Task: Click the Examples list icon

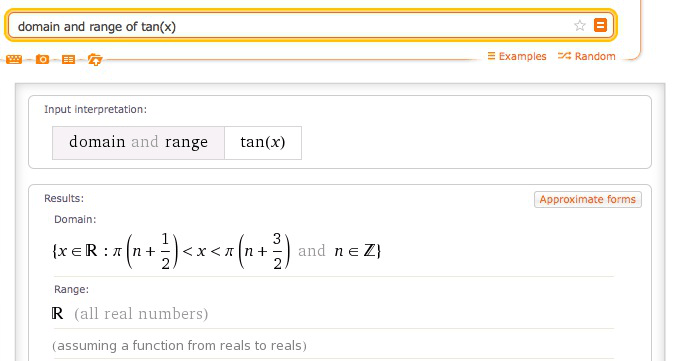Action: (491, 56)
